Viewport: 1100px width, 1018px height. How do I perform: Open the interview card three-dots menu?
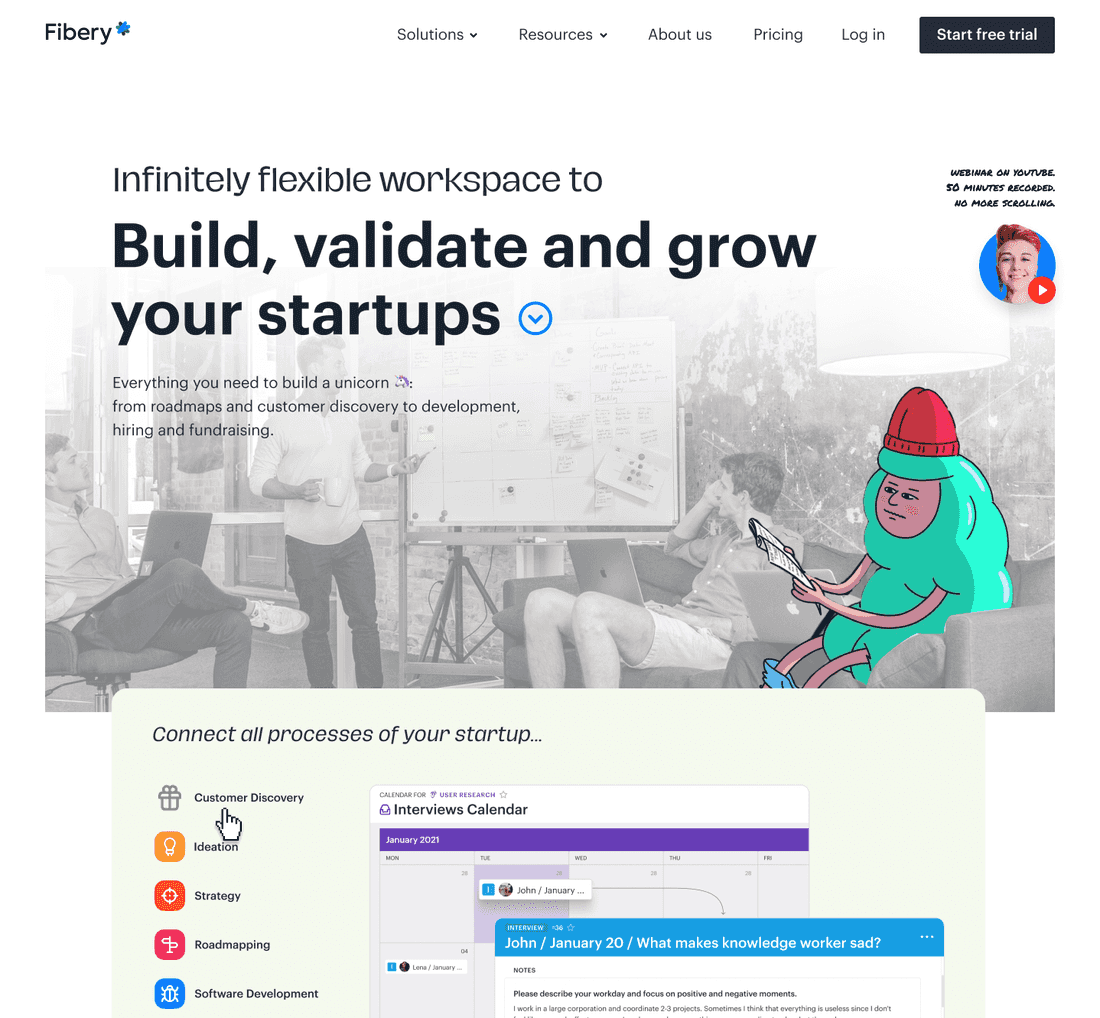pyautogui.click(x=927, y=937)
